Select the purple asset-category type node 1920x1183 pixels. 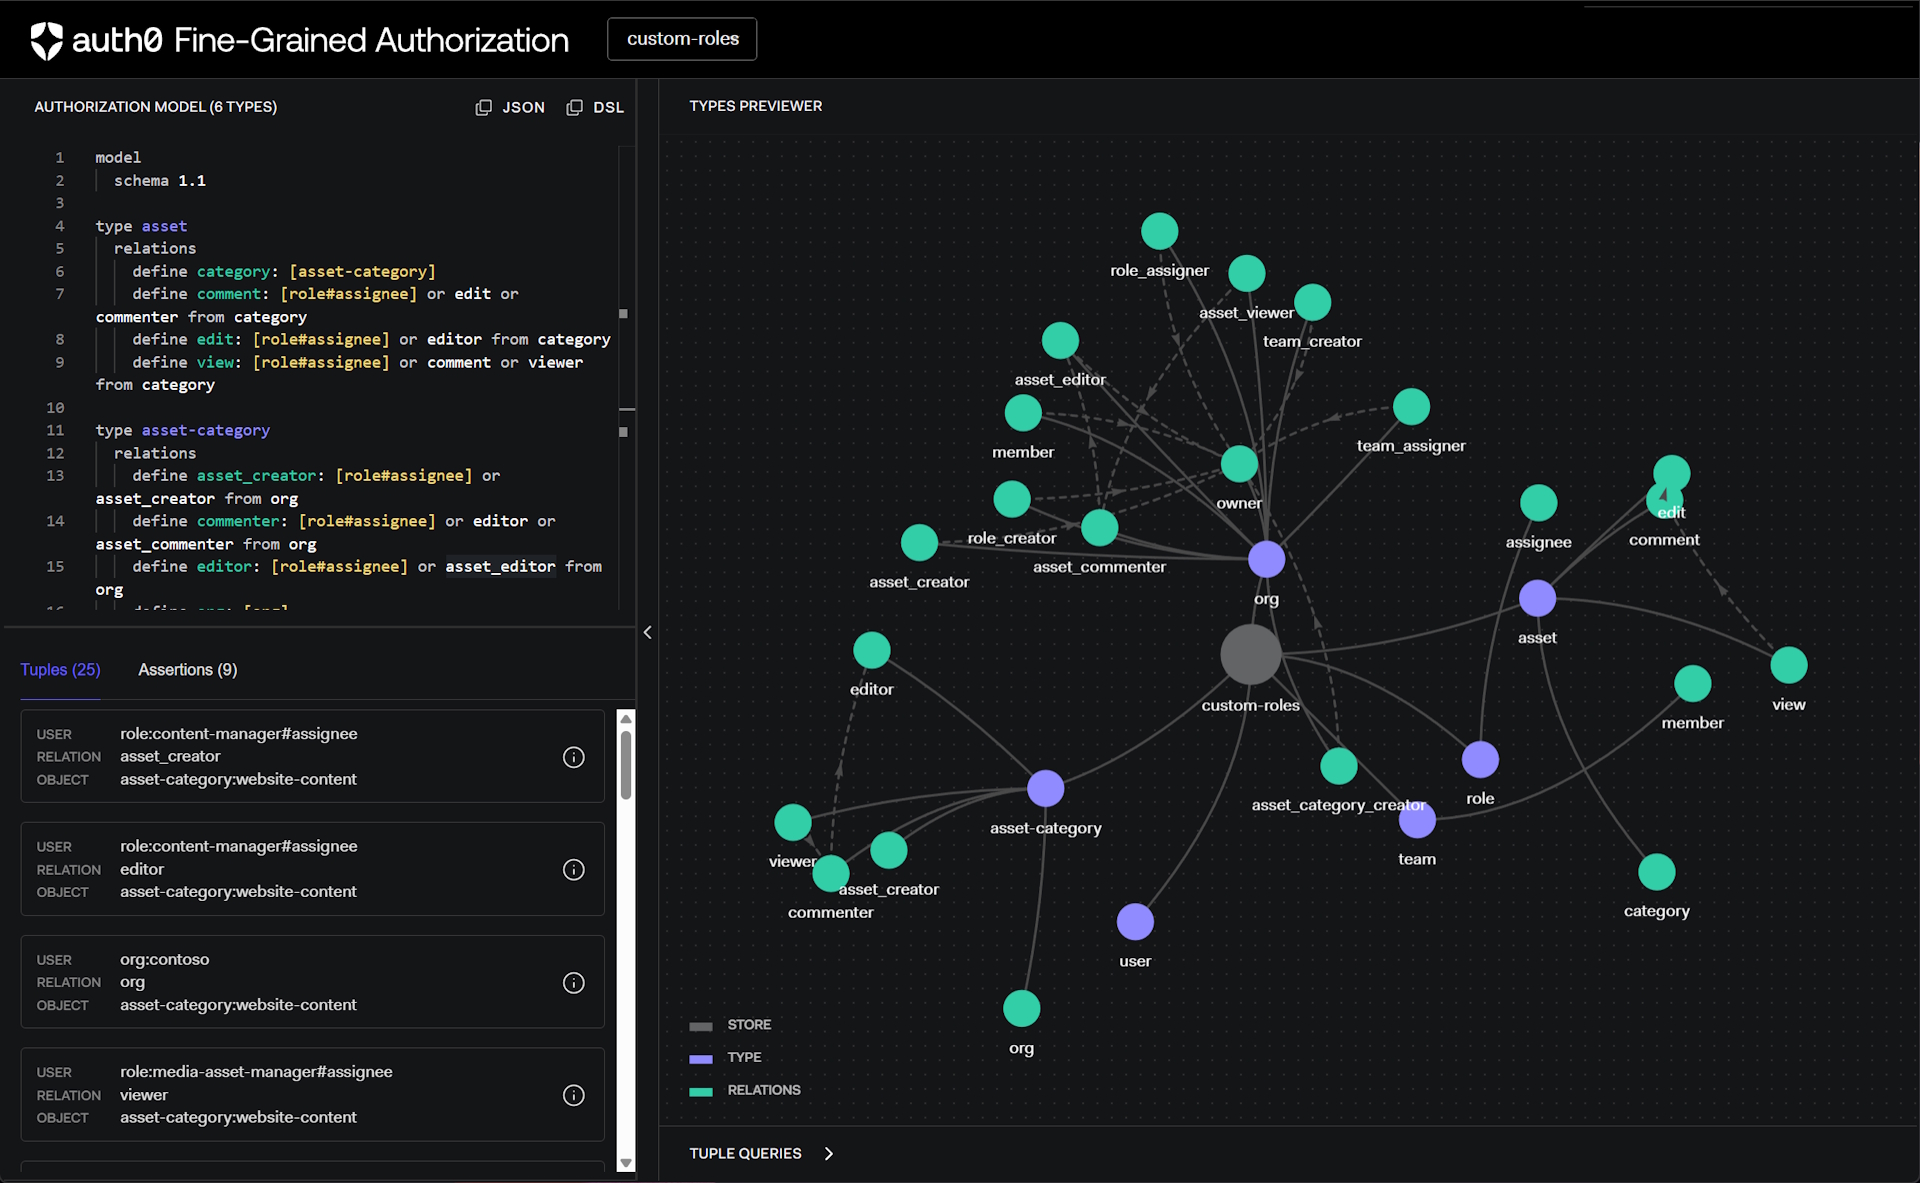1045,788
